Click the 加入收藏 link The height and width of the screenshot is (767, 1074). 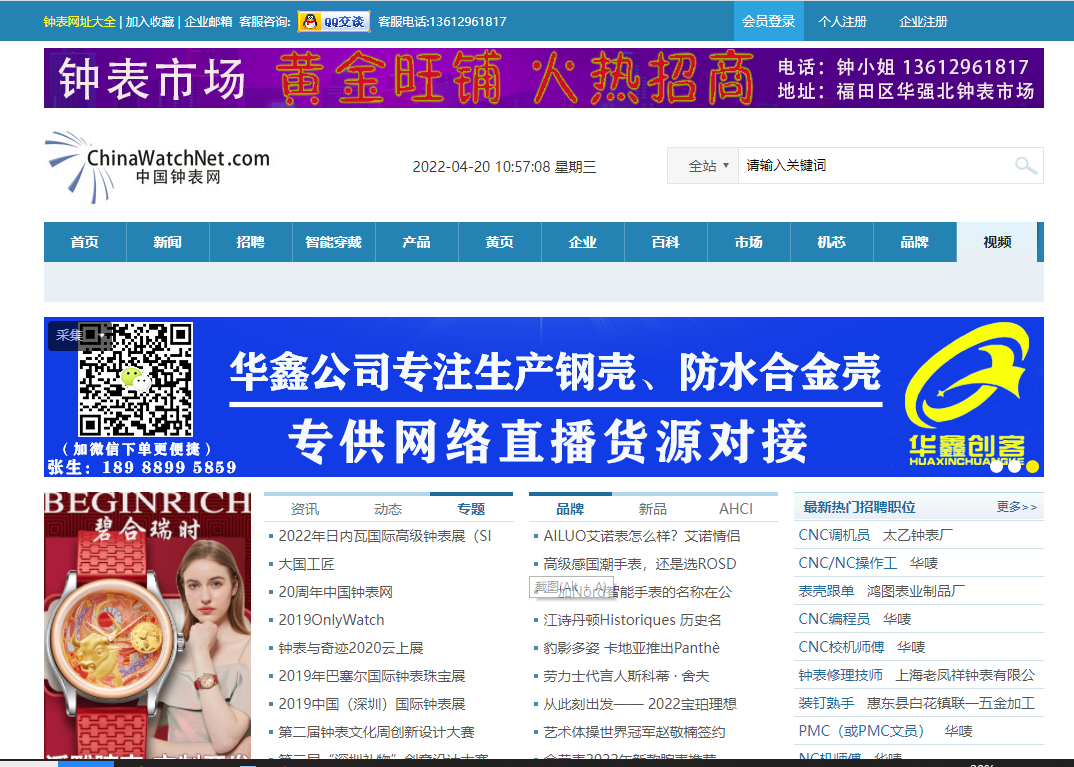pyautogui.click(x=150, y=21)
